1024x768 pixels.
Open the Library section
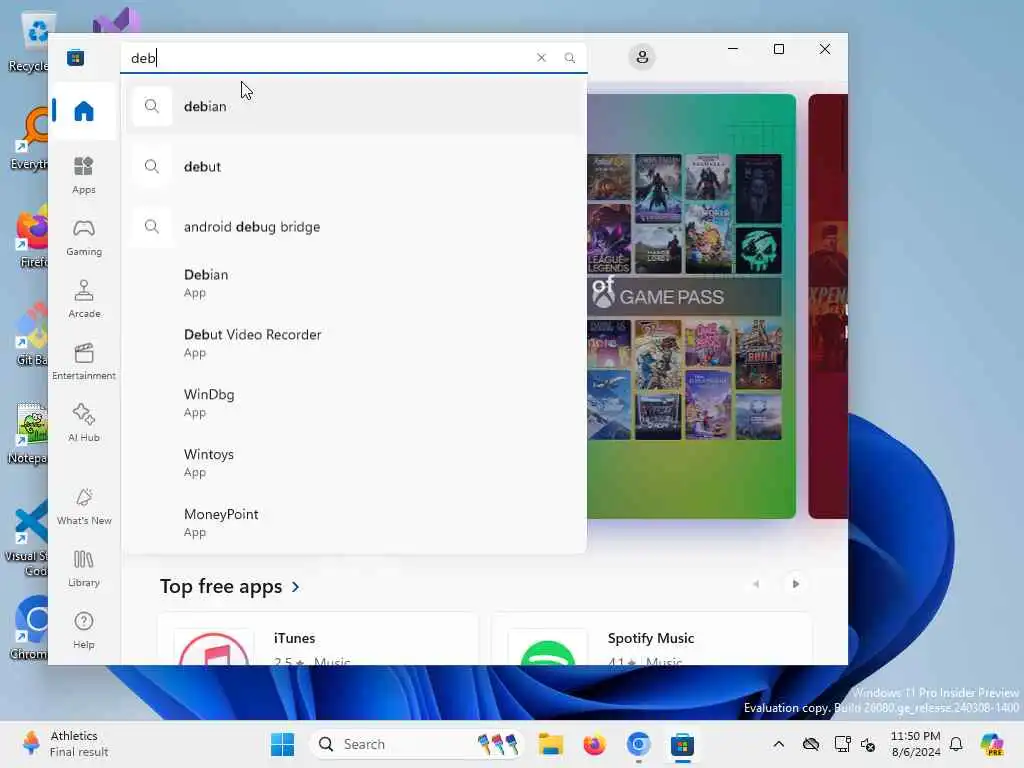pos(84,568)
